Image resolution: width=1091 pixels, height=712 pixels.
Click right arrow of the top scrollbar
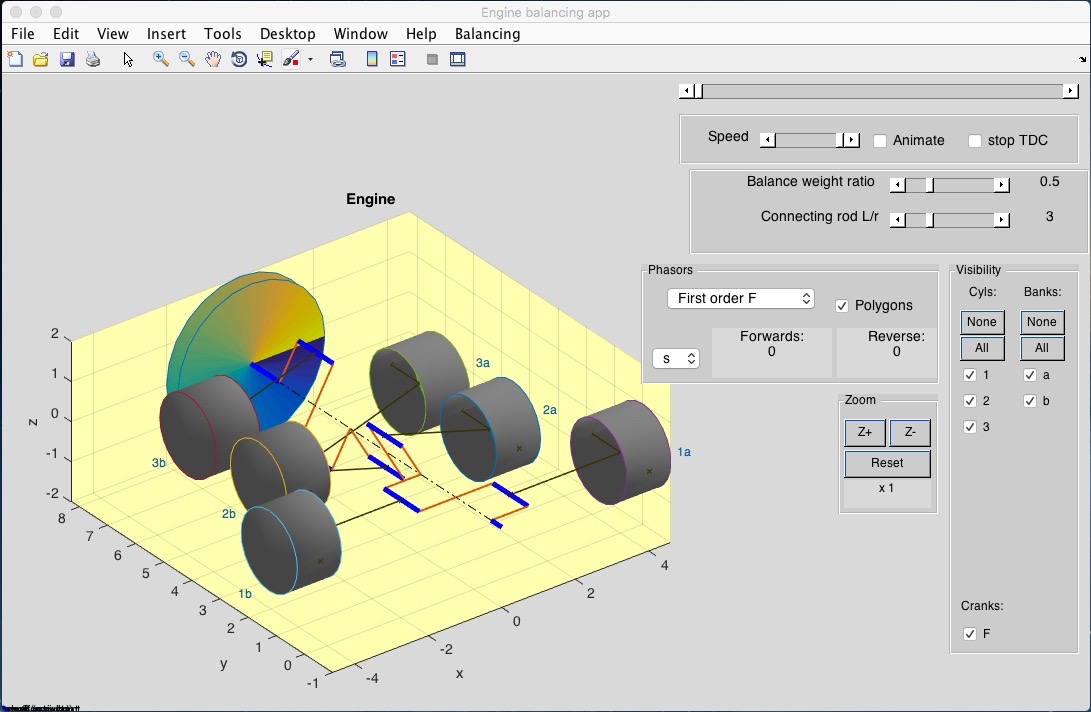(x=1070, y=91)
